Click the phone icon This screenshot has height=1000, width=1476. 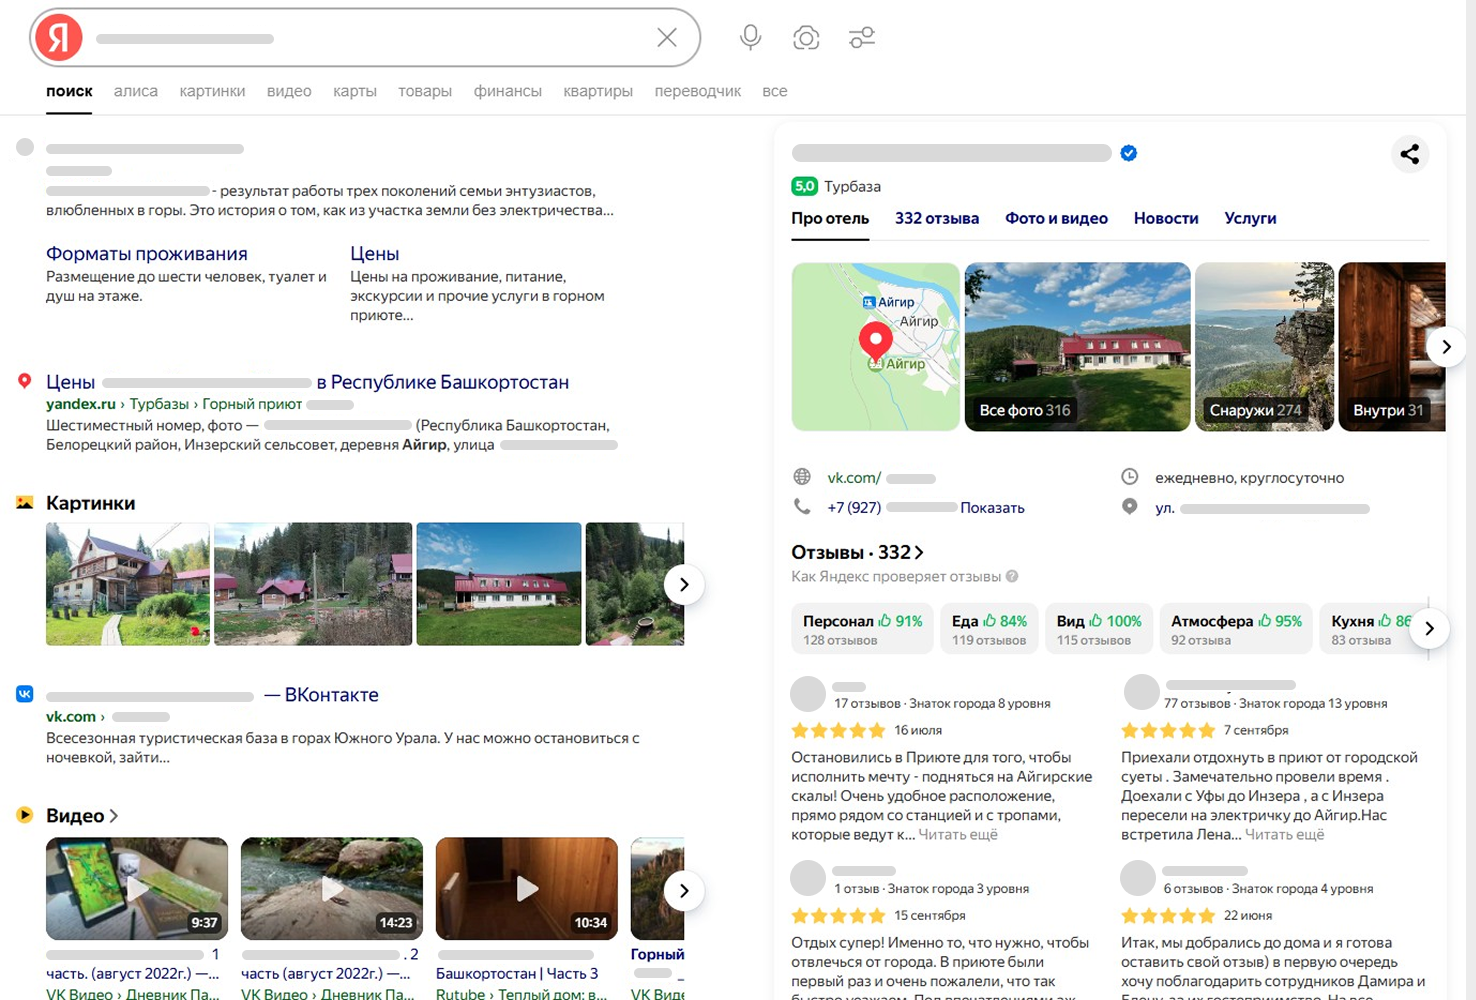[x=802, y=507]
